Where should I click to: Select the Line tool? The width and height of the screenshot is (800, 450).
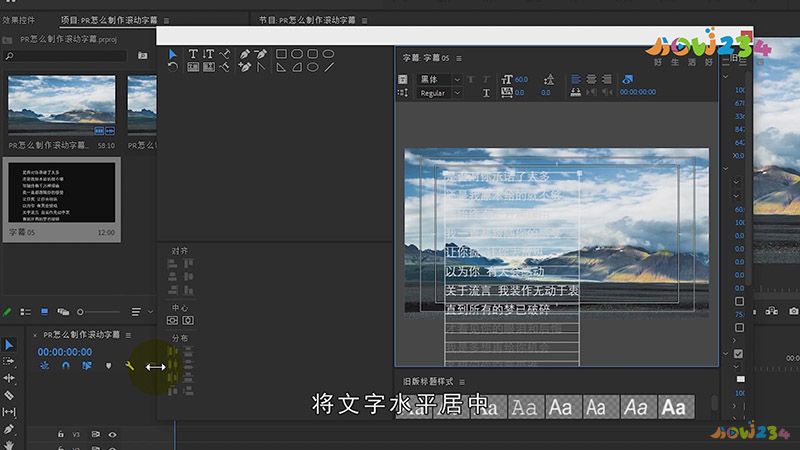329,67
